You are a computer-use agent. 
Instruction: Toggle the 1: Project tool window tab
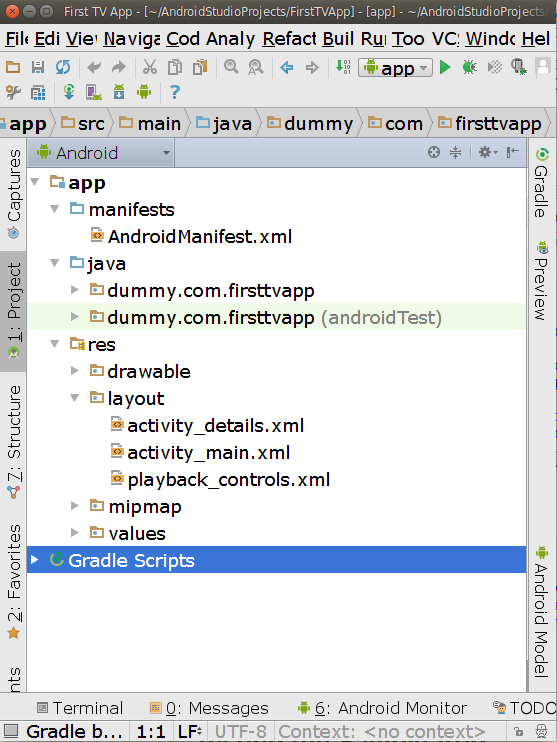pyautogui.click(x=14, y=310)
